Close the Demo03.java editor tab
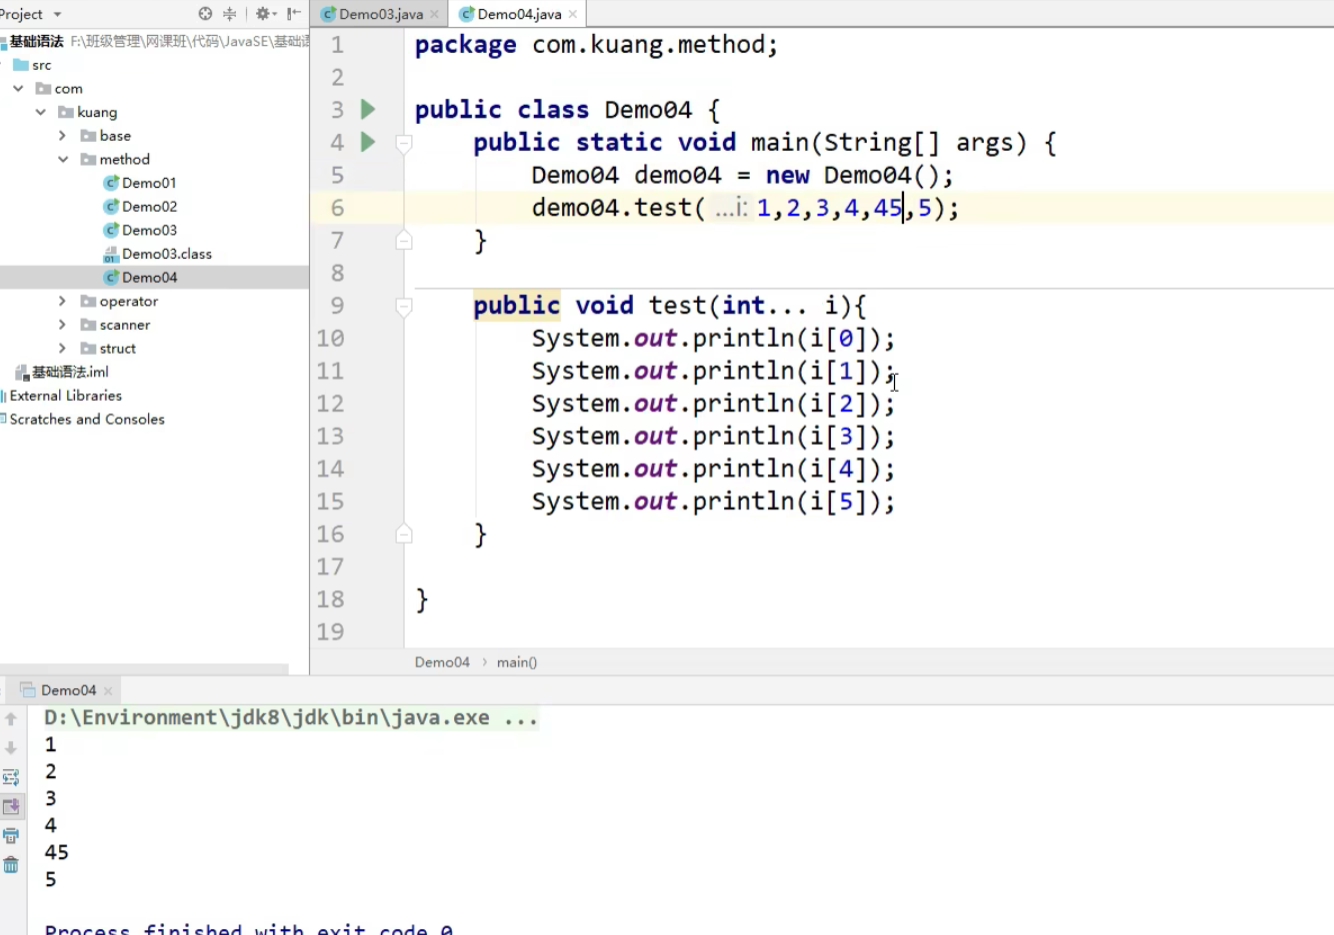 pos(434,14)
